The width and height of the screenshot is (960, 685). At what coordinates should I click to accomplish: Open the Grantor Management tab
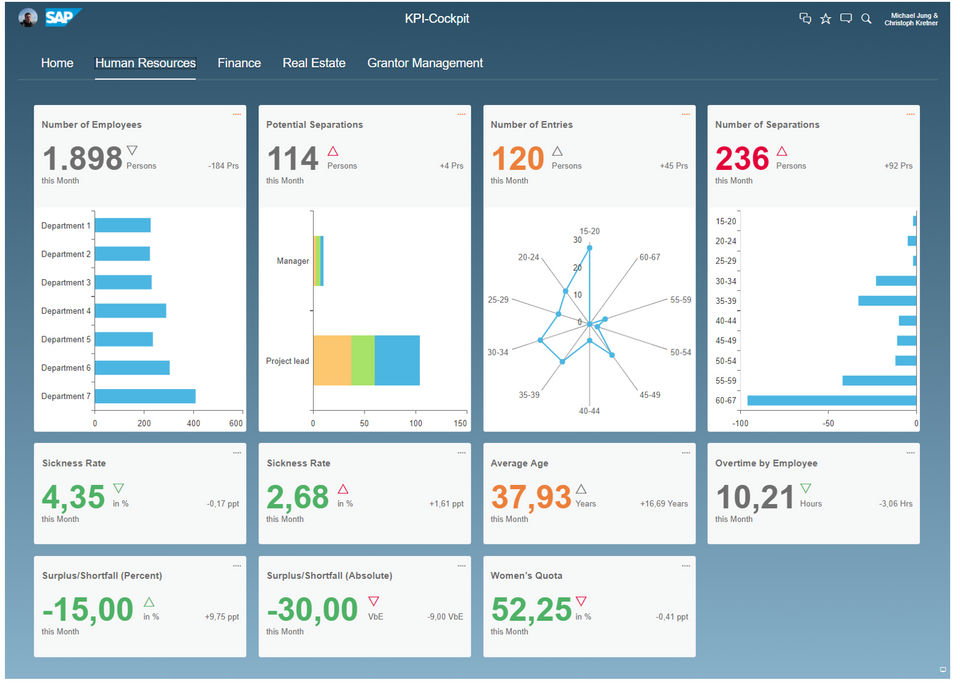(425, 63)
